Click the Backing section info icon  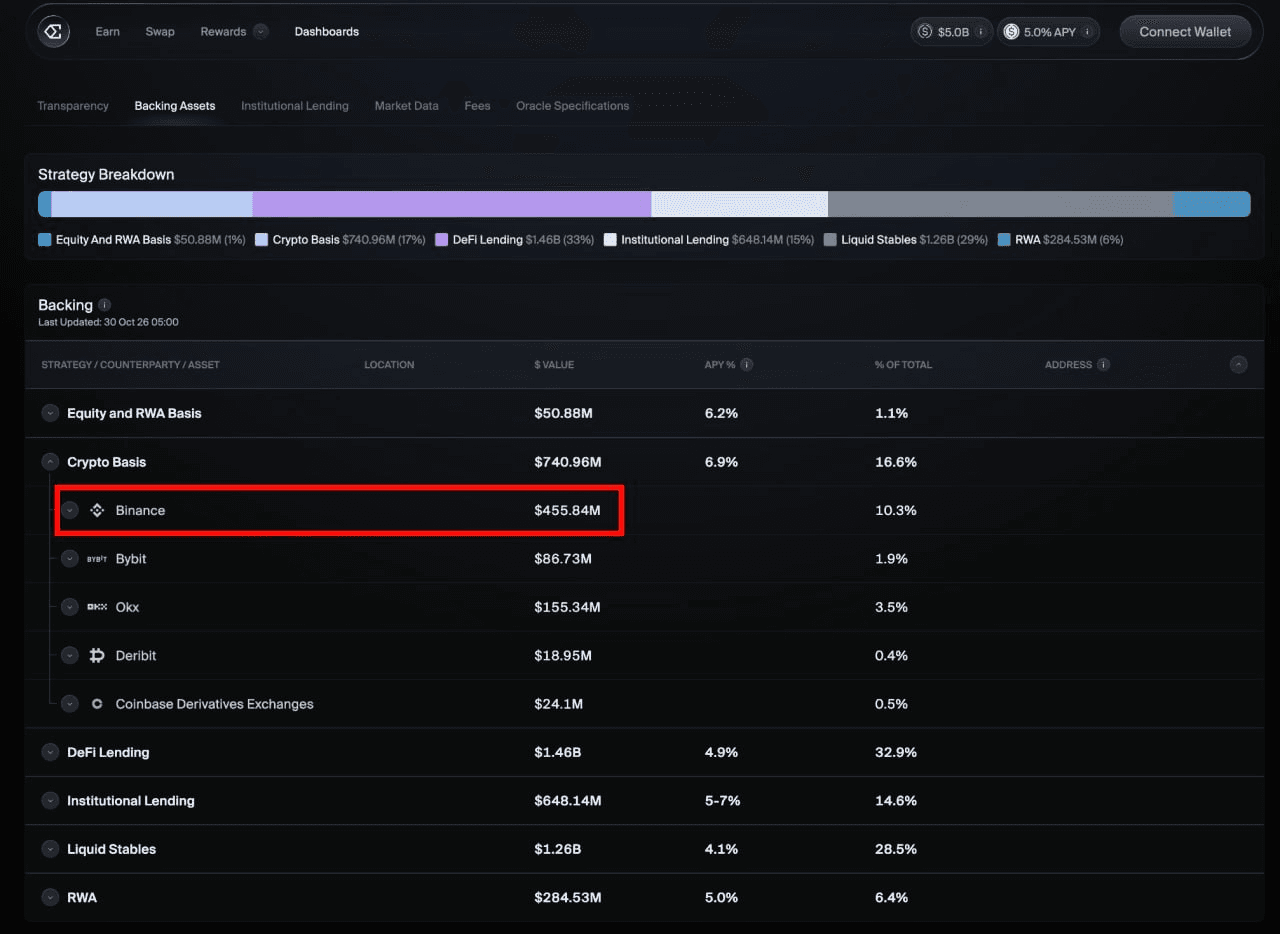pyautogui.click(x=105, y=305)
